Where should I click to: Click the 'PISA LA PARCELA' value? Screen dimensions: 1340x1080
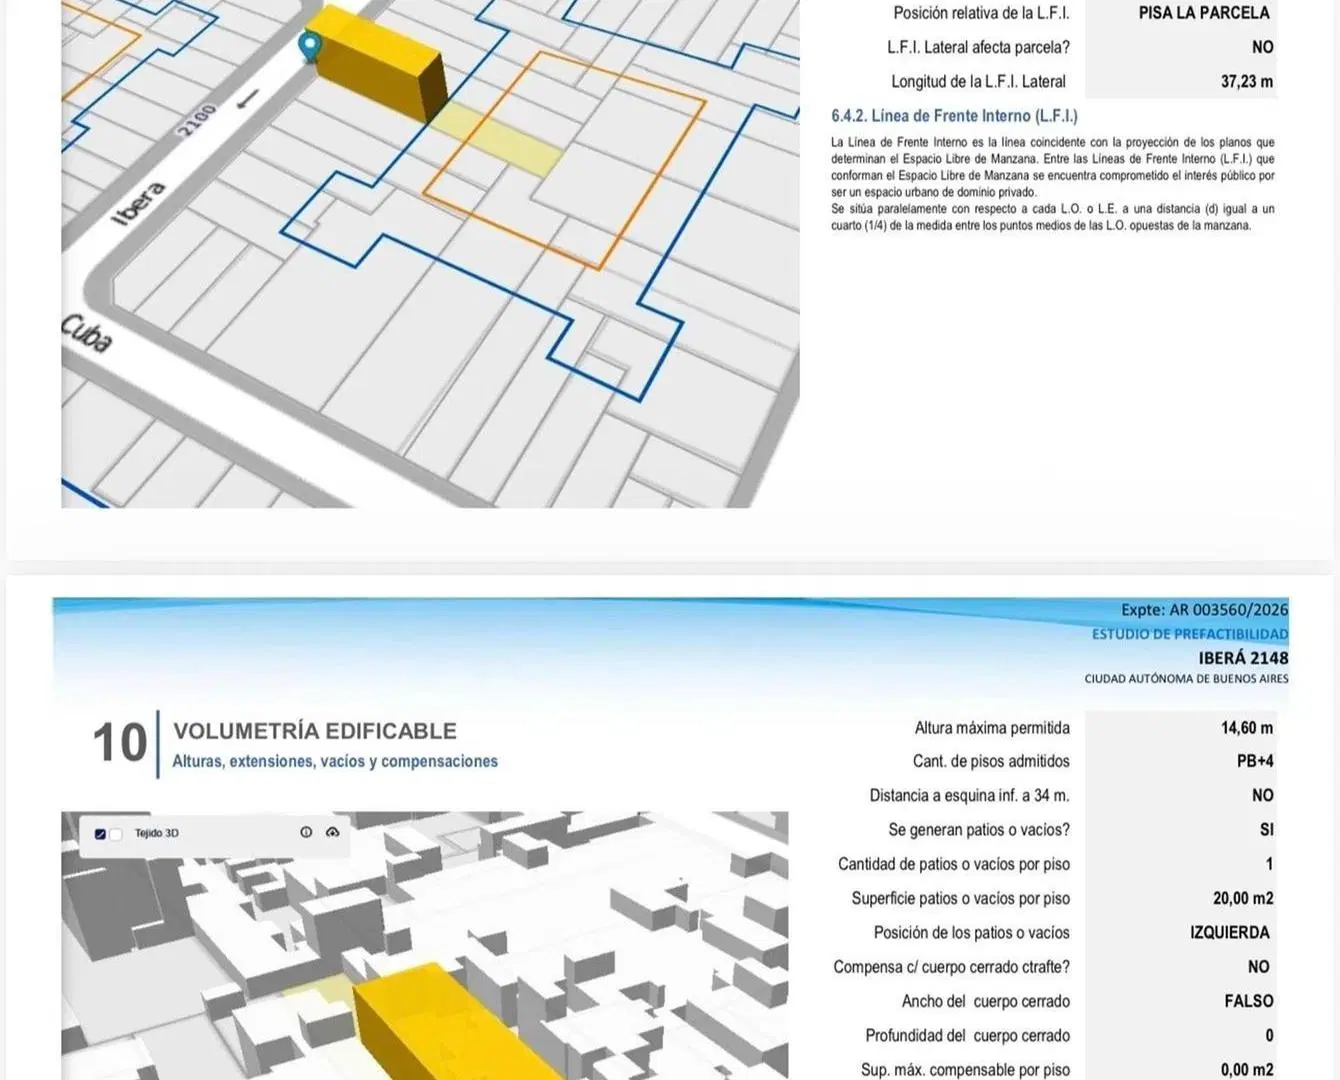point(1204,13)
